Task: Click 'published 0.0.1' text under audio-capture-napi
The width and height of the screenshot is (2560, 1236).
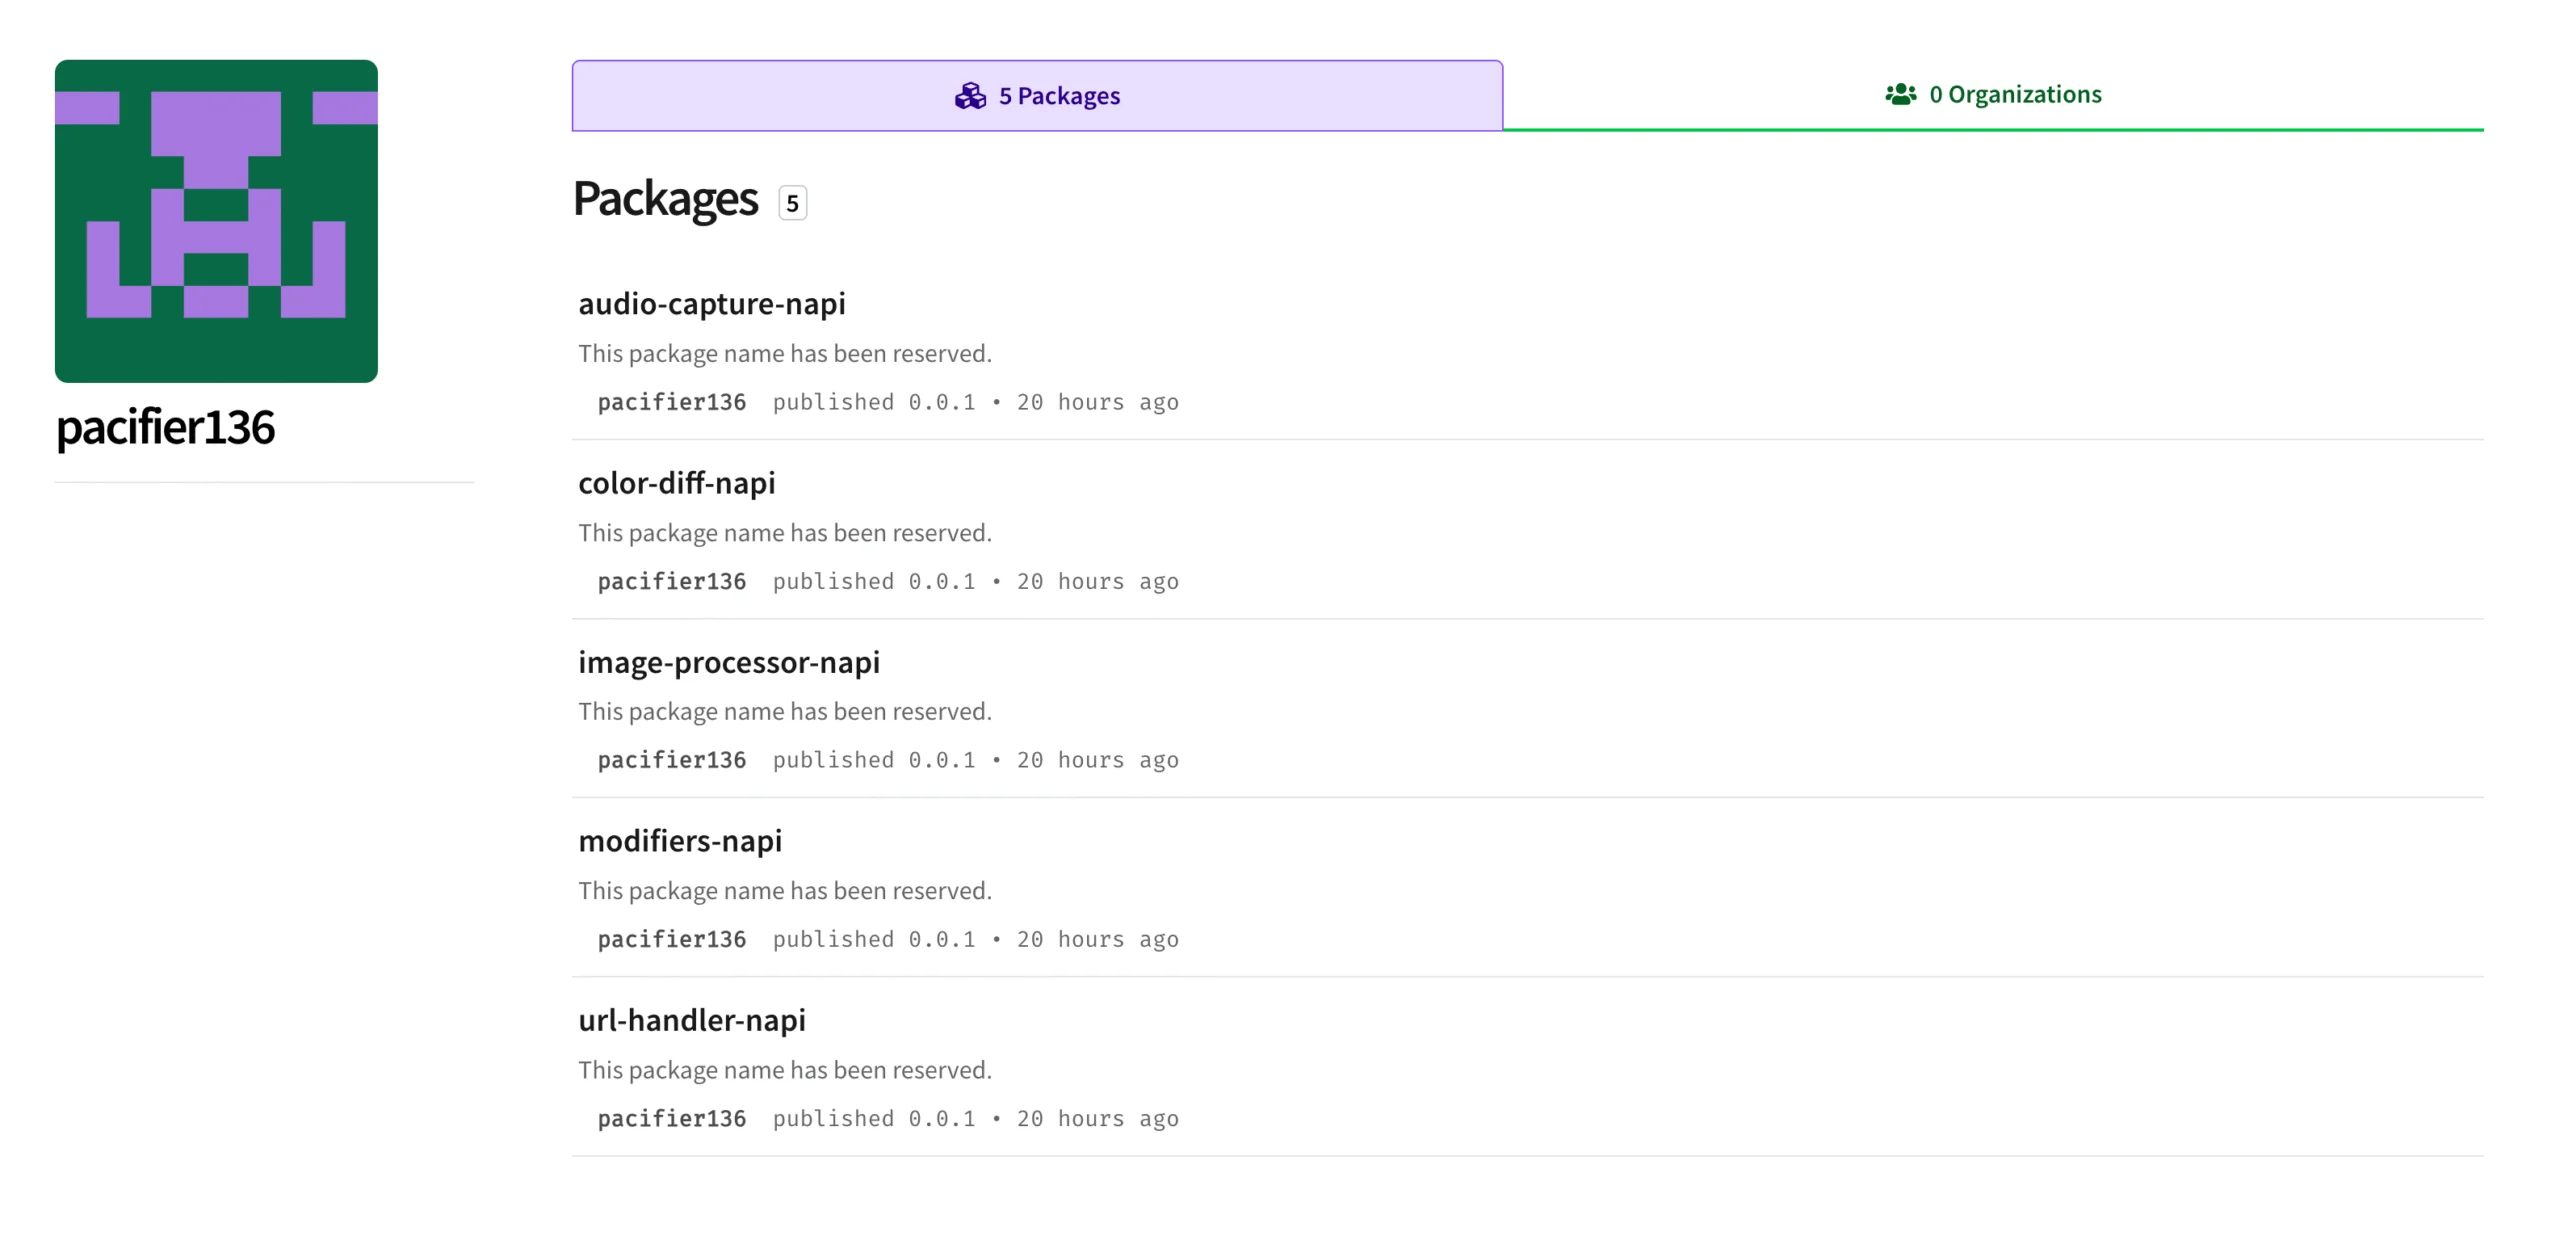Action: pyautogui.click(x=873, y=402)
